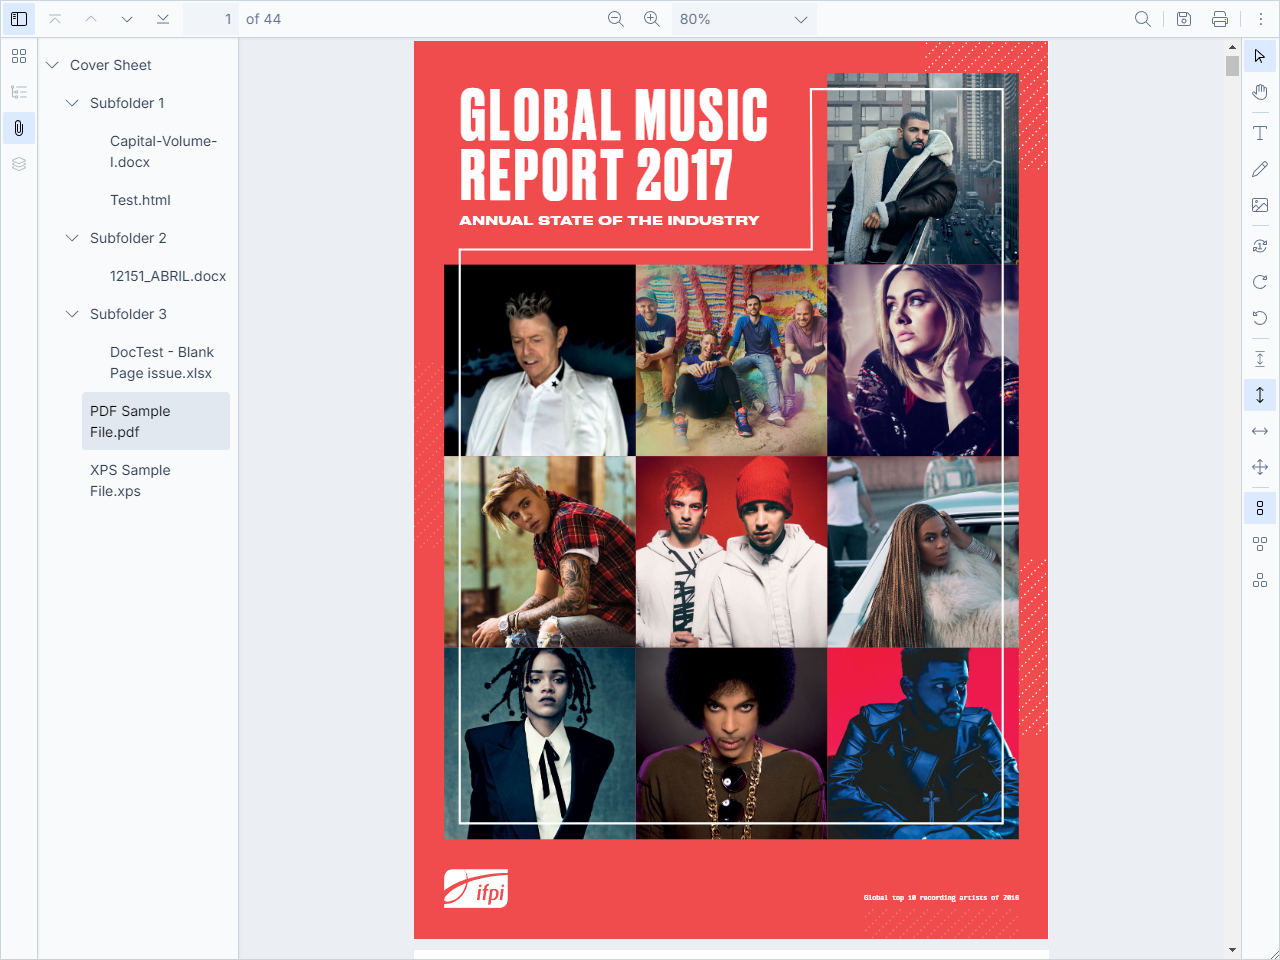Zoom out of the document
This screenshot has height=960, width=1280.
(616, 19)
